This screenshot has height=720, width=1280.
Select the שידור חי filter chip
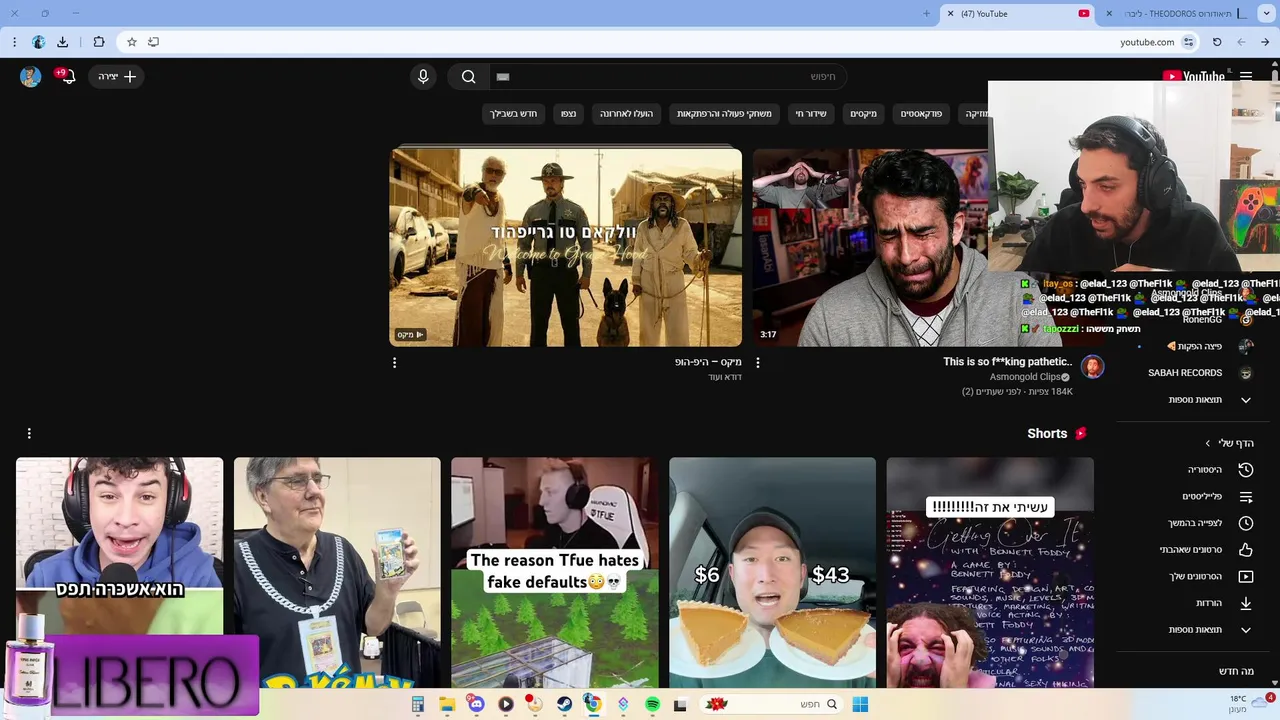click(811, 114)
